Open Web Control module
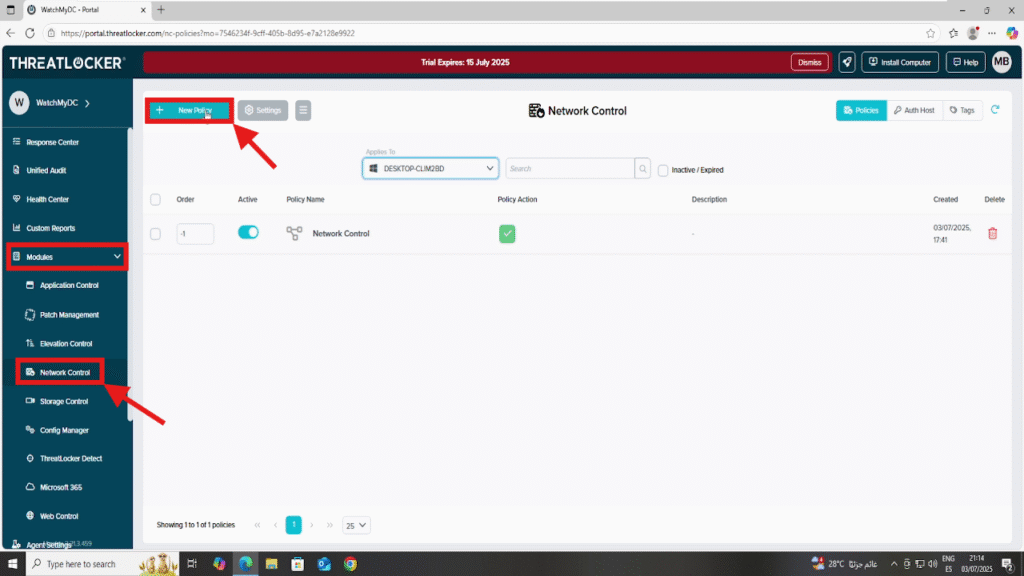This screenshot has width=1024, height=576. (x=58, y=516)
